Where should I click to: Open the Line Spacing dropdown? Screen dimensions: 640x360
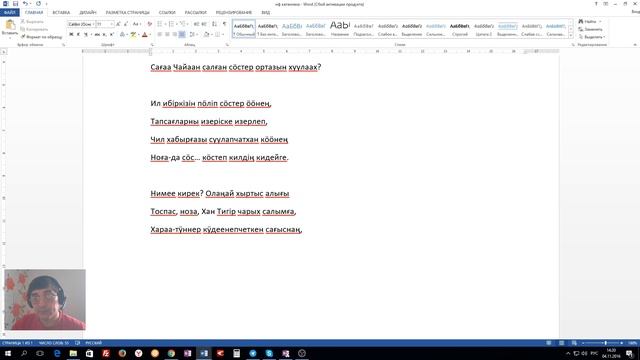[x=193, y=35]
